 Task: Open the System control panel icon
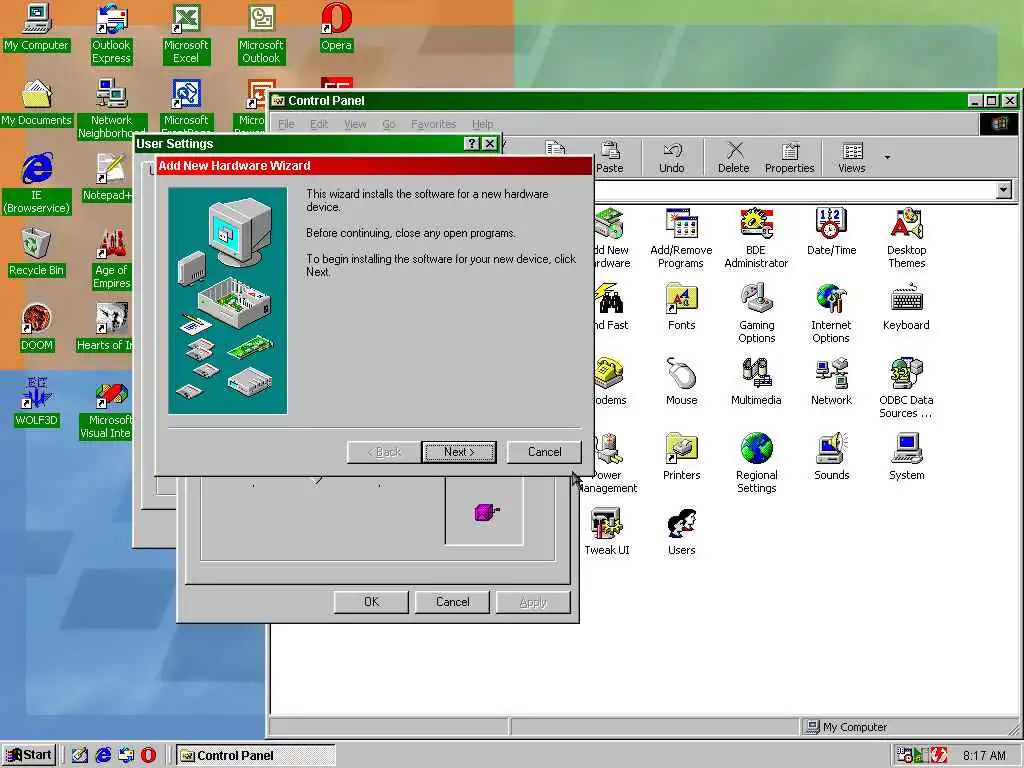[906, 457]
